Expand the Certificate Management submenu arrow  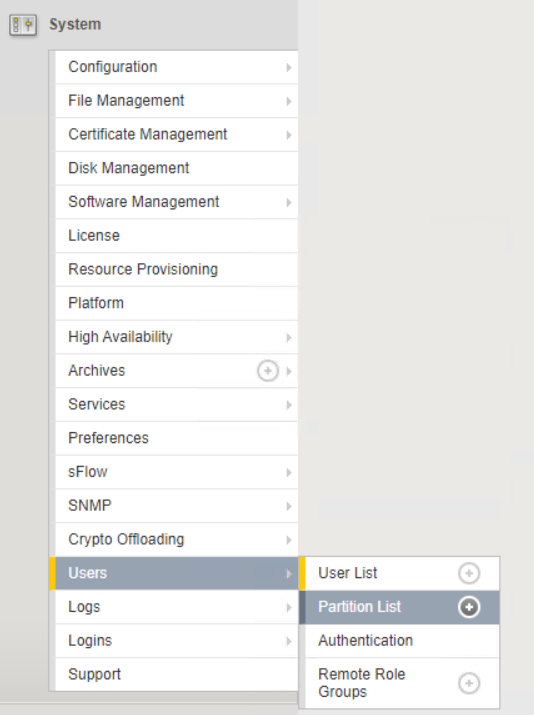289,135
